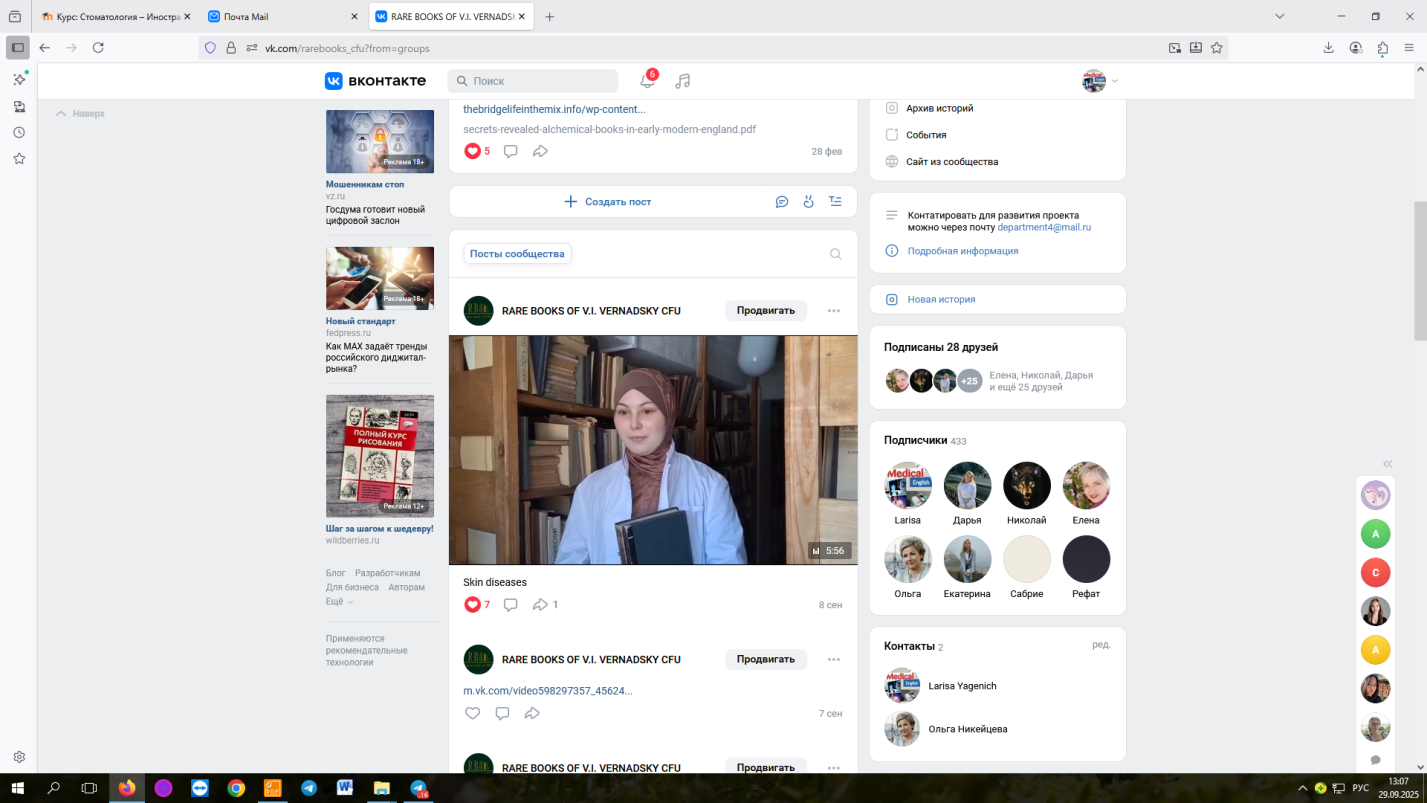This screenshot has height=803, width=1427.
Task: Open comments on the Skin diseases post
Action: click(511, 605)
